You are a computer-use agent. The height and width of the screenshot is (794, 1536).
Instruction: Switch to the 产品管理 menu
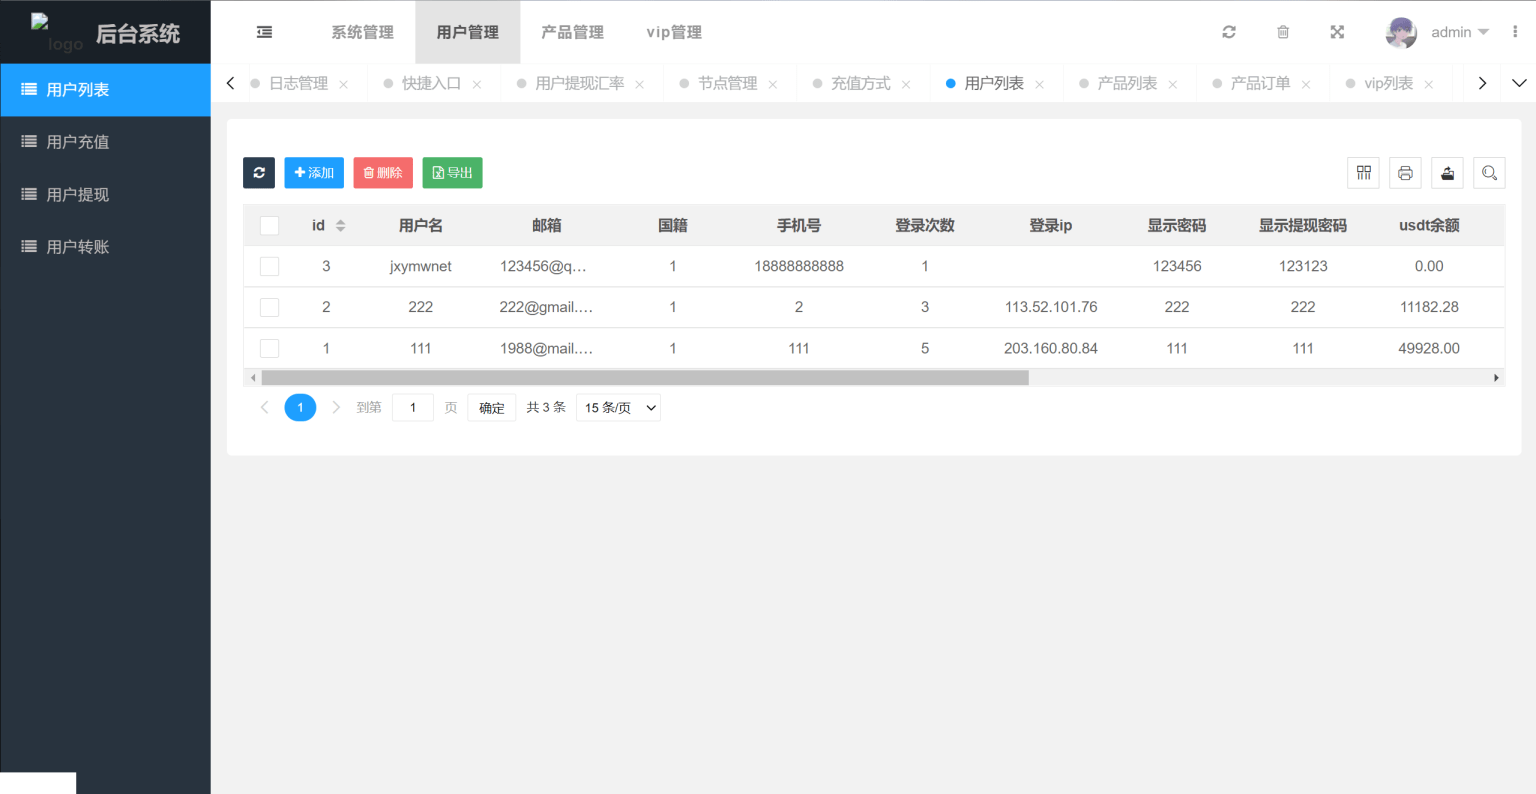[572, 31]
